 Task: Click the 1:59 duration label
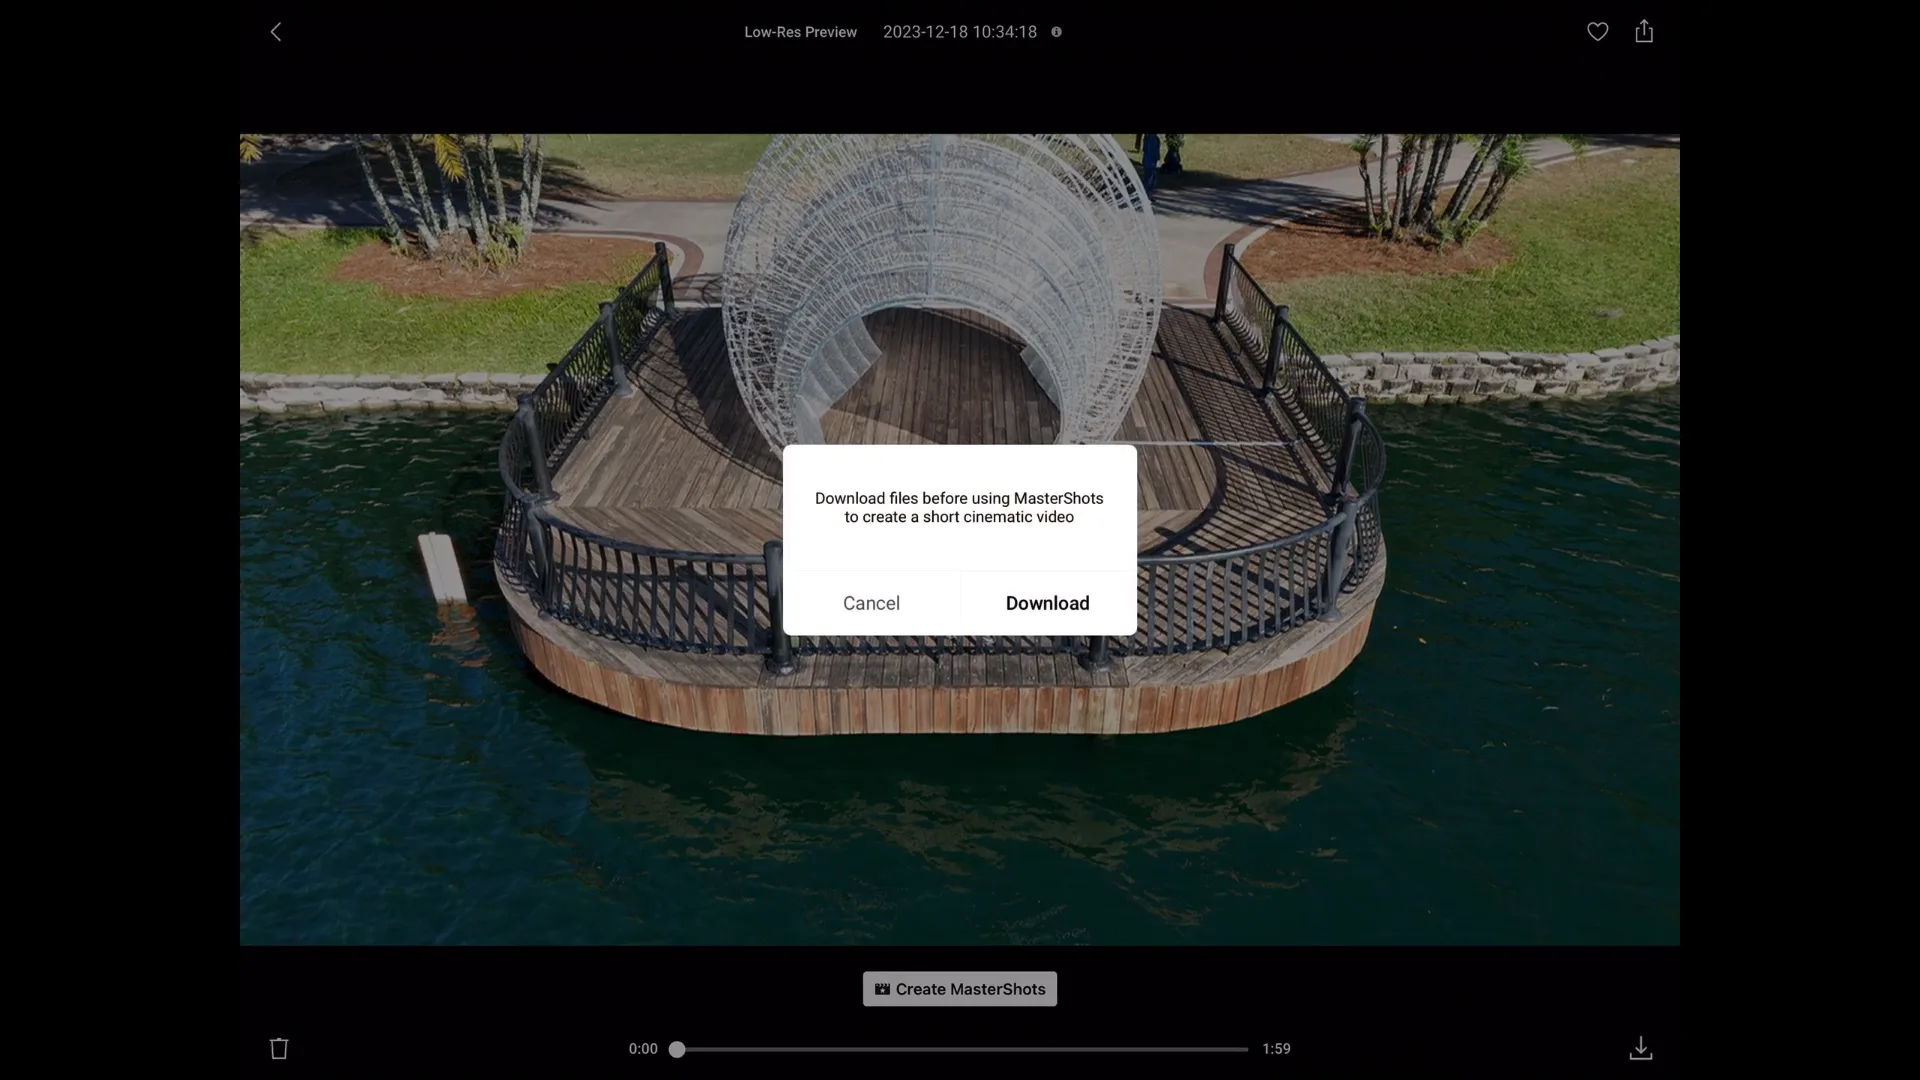(1276, 1049)
